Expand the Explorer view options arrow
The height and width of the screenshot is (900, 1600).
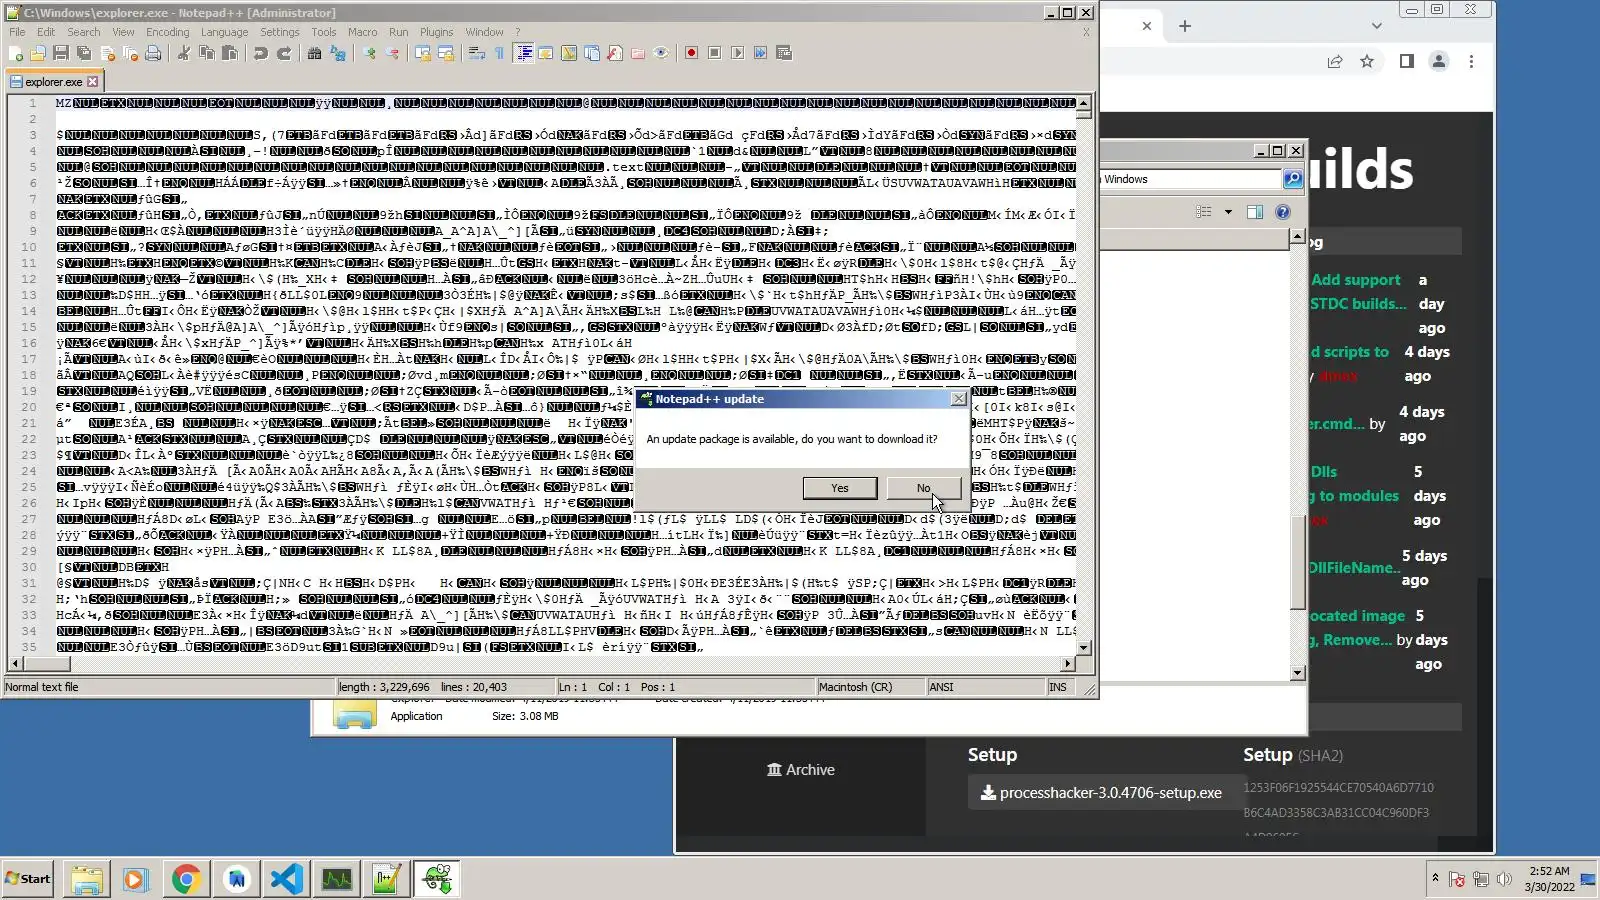point(1228,212)
